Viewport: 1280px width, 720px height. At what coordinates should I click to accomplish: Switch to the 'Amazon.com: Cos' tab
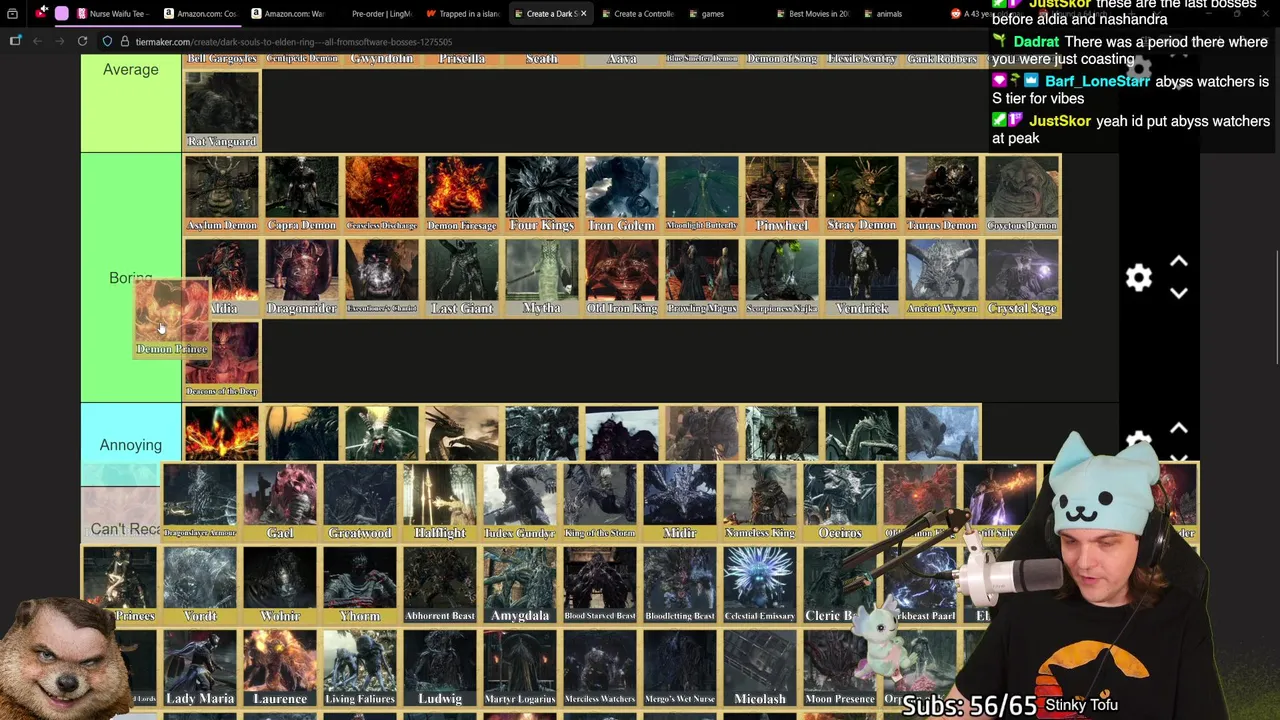coord(200,14)
